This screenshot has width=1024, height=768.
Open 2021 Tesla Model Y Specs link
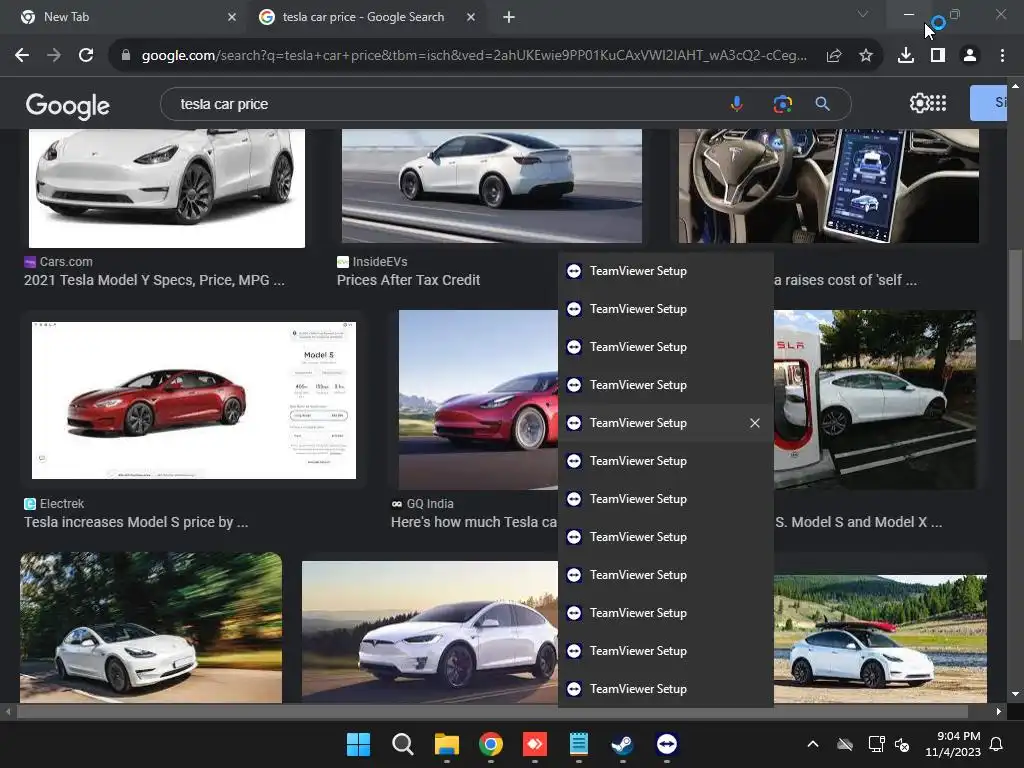(x=154, y=280)
